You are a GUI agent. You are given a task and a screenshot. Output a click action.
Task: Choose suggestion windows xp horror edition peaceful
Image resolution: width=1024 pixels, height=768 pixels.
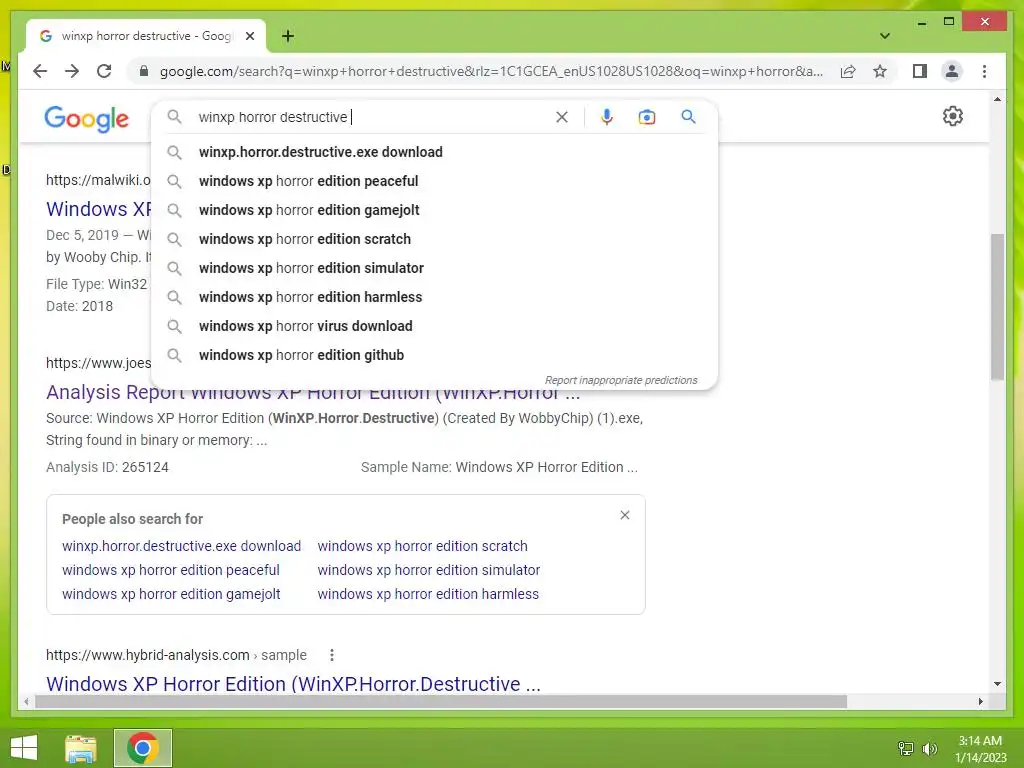[x=434, y=181]
